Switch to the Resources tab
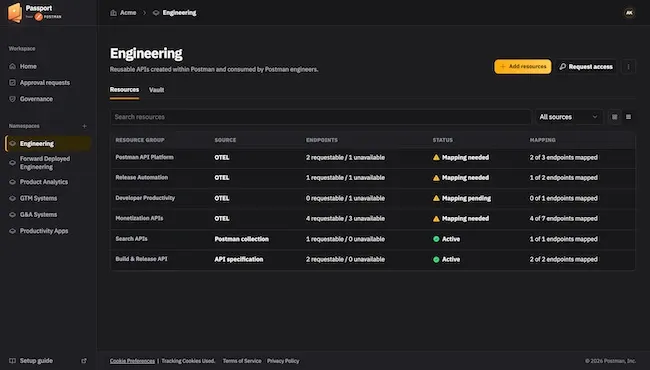The image size is (650, 370). click(x=124, y=90)
